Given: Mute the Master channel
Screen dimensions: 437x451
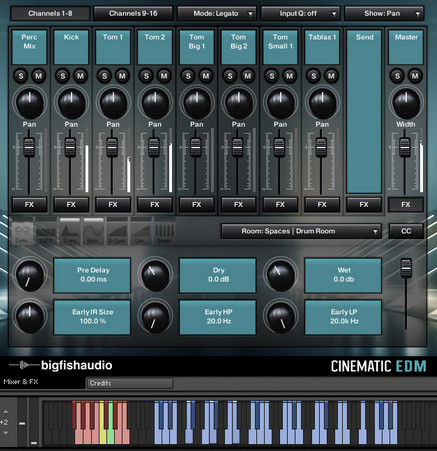Looking at the screenshot, I should pos(415,76).
